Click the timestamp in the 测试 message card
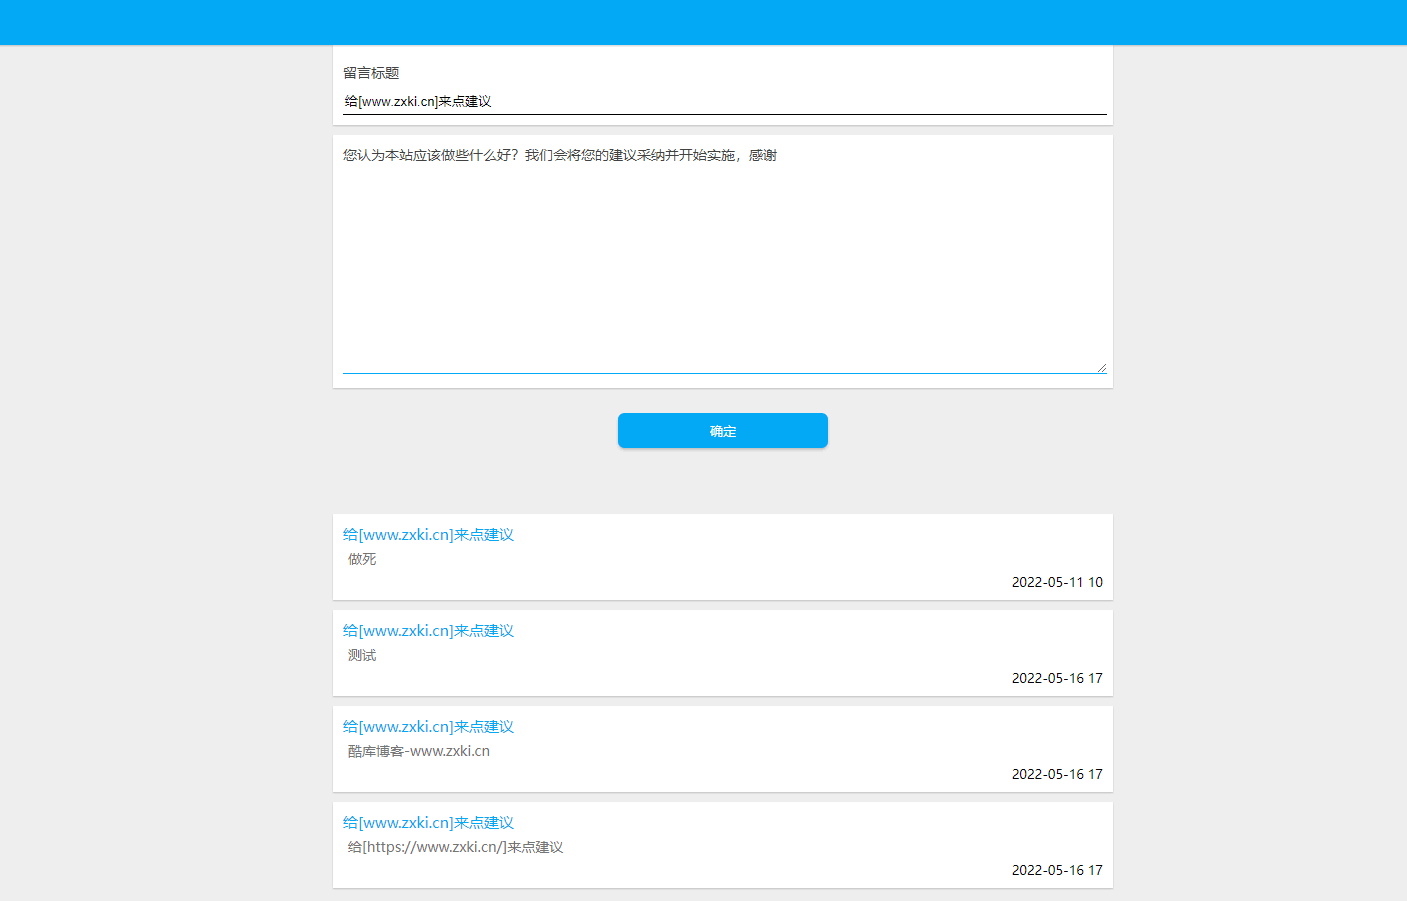Viewport: 1407px width, 901px height. [x=1056, y=678]
